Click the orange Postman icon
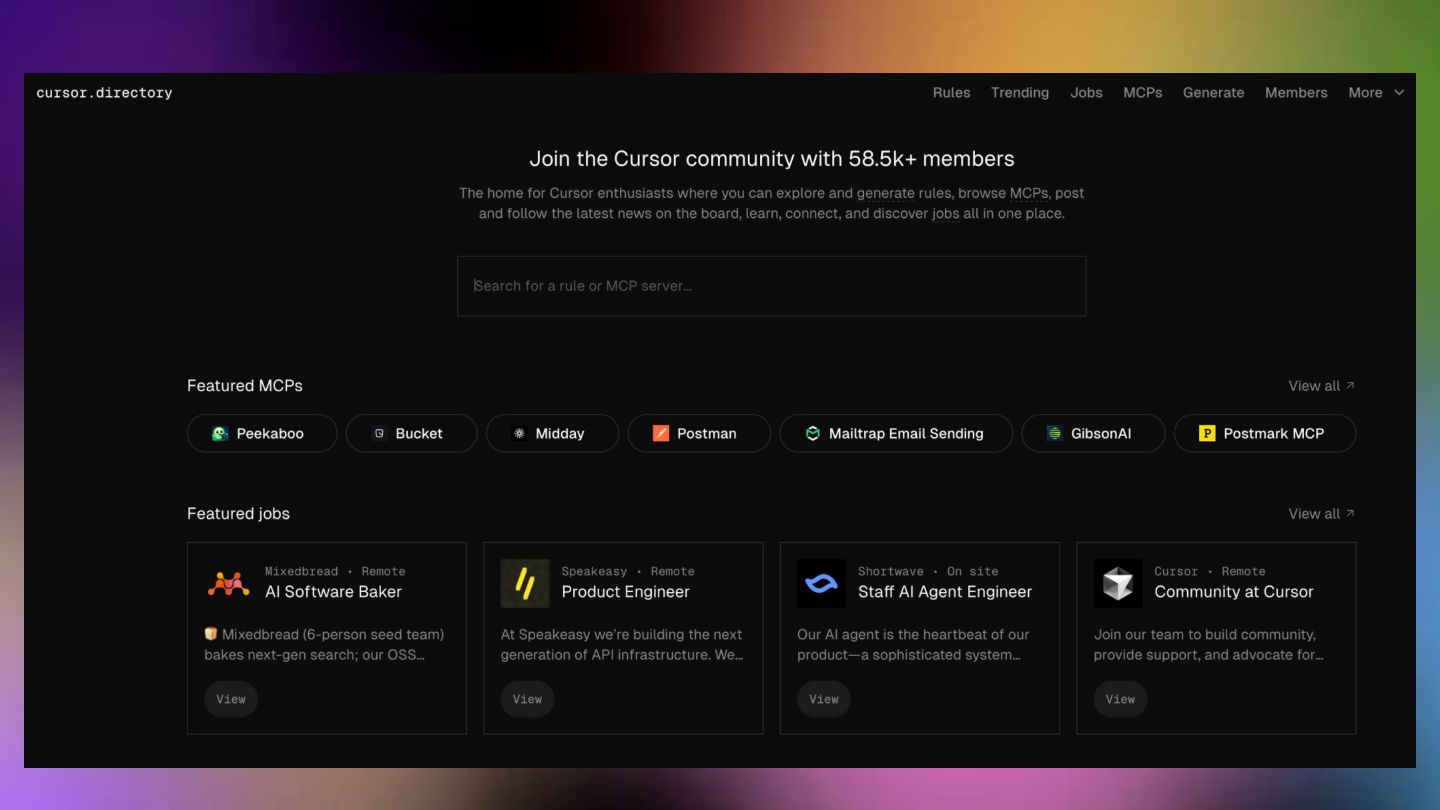The image size is (1440, 810). point(660,433)
